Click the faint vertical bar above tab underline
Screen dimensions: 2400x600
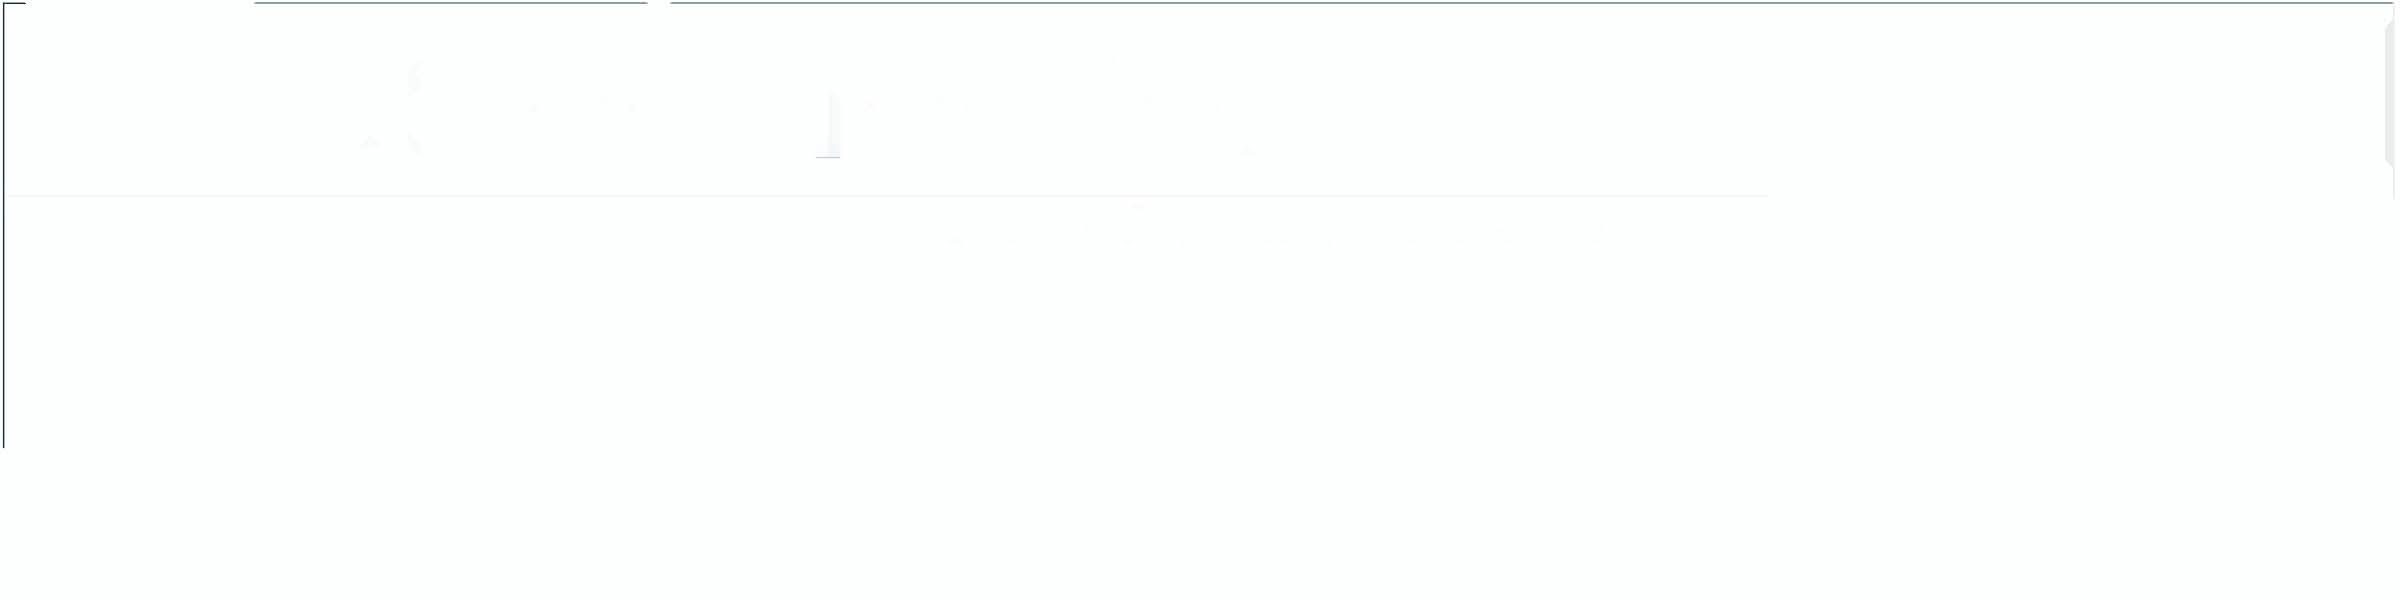click(833, 122)
